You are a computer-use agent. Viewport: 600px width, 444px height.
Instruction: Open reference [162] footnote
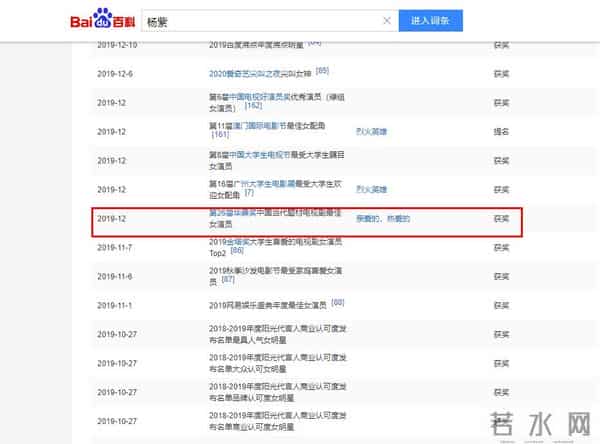pyautogui.click(x=253, y=105)
